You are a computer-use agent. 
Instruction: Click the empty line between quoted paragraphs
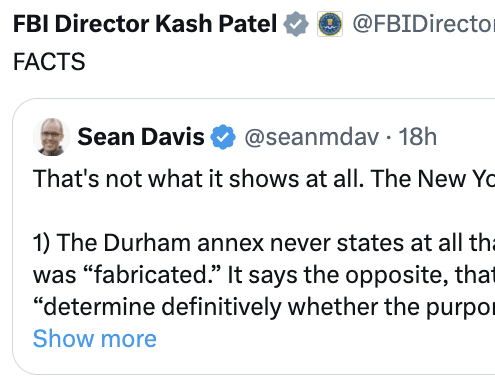[253, 211]
